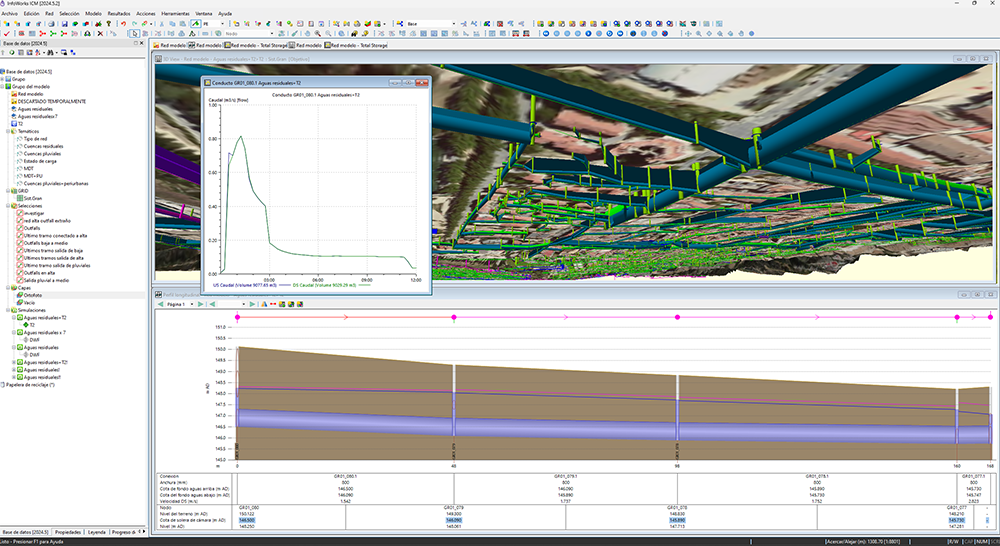Collapse the Simulaciones tree group

point(10,310)
